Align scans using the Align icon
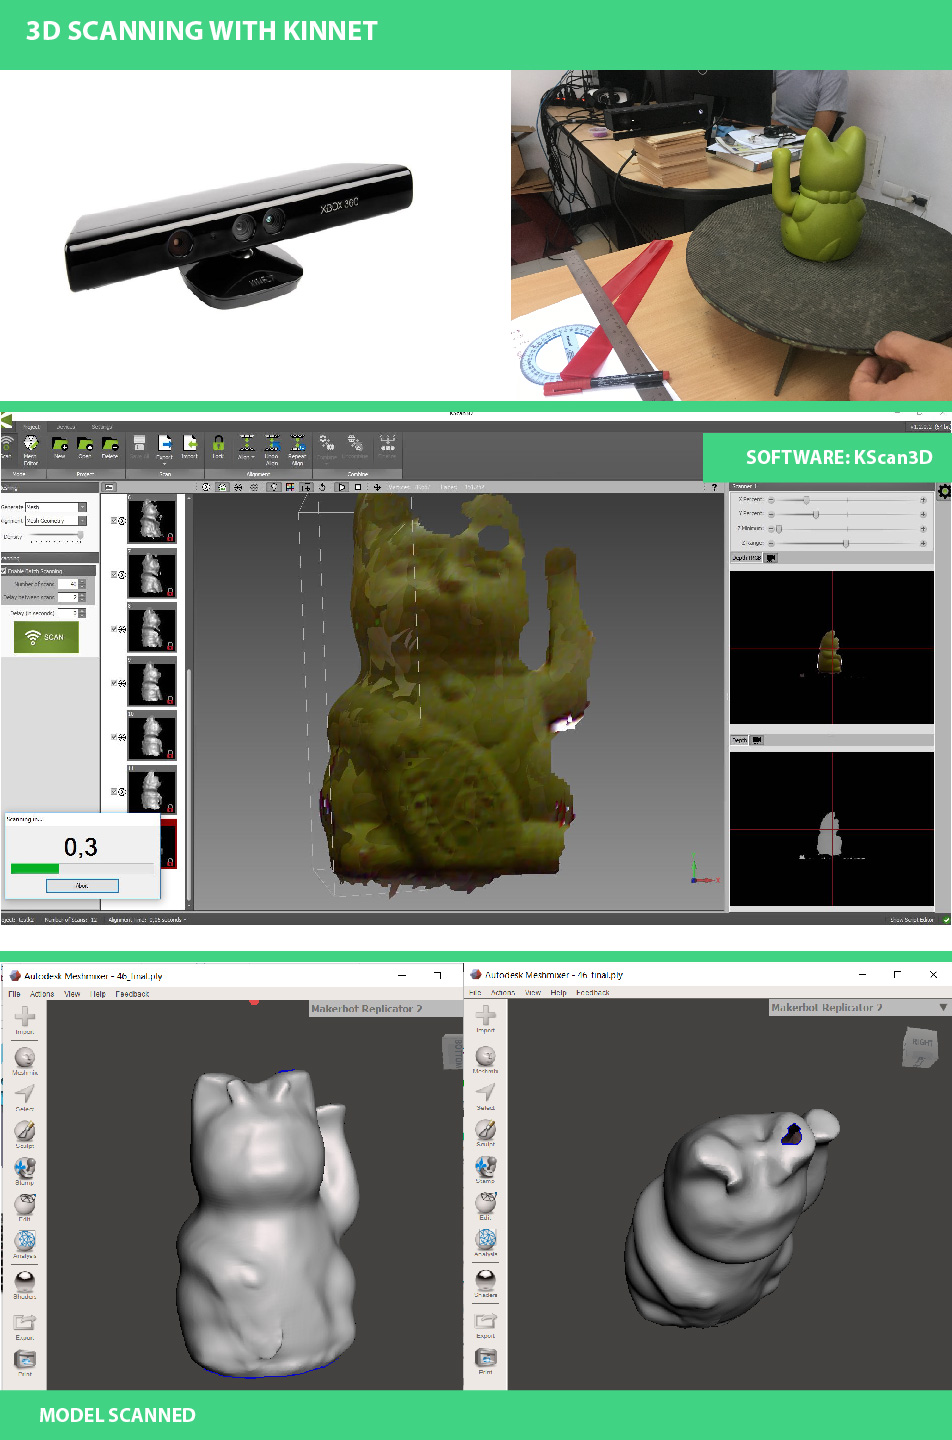The height and width of the screenshot is (1440, 952). [246, 447]
